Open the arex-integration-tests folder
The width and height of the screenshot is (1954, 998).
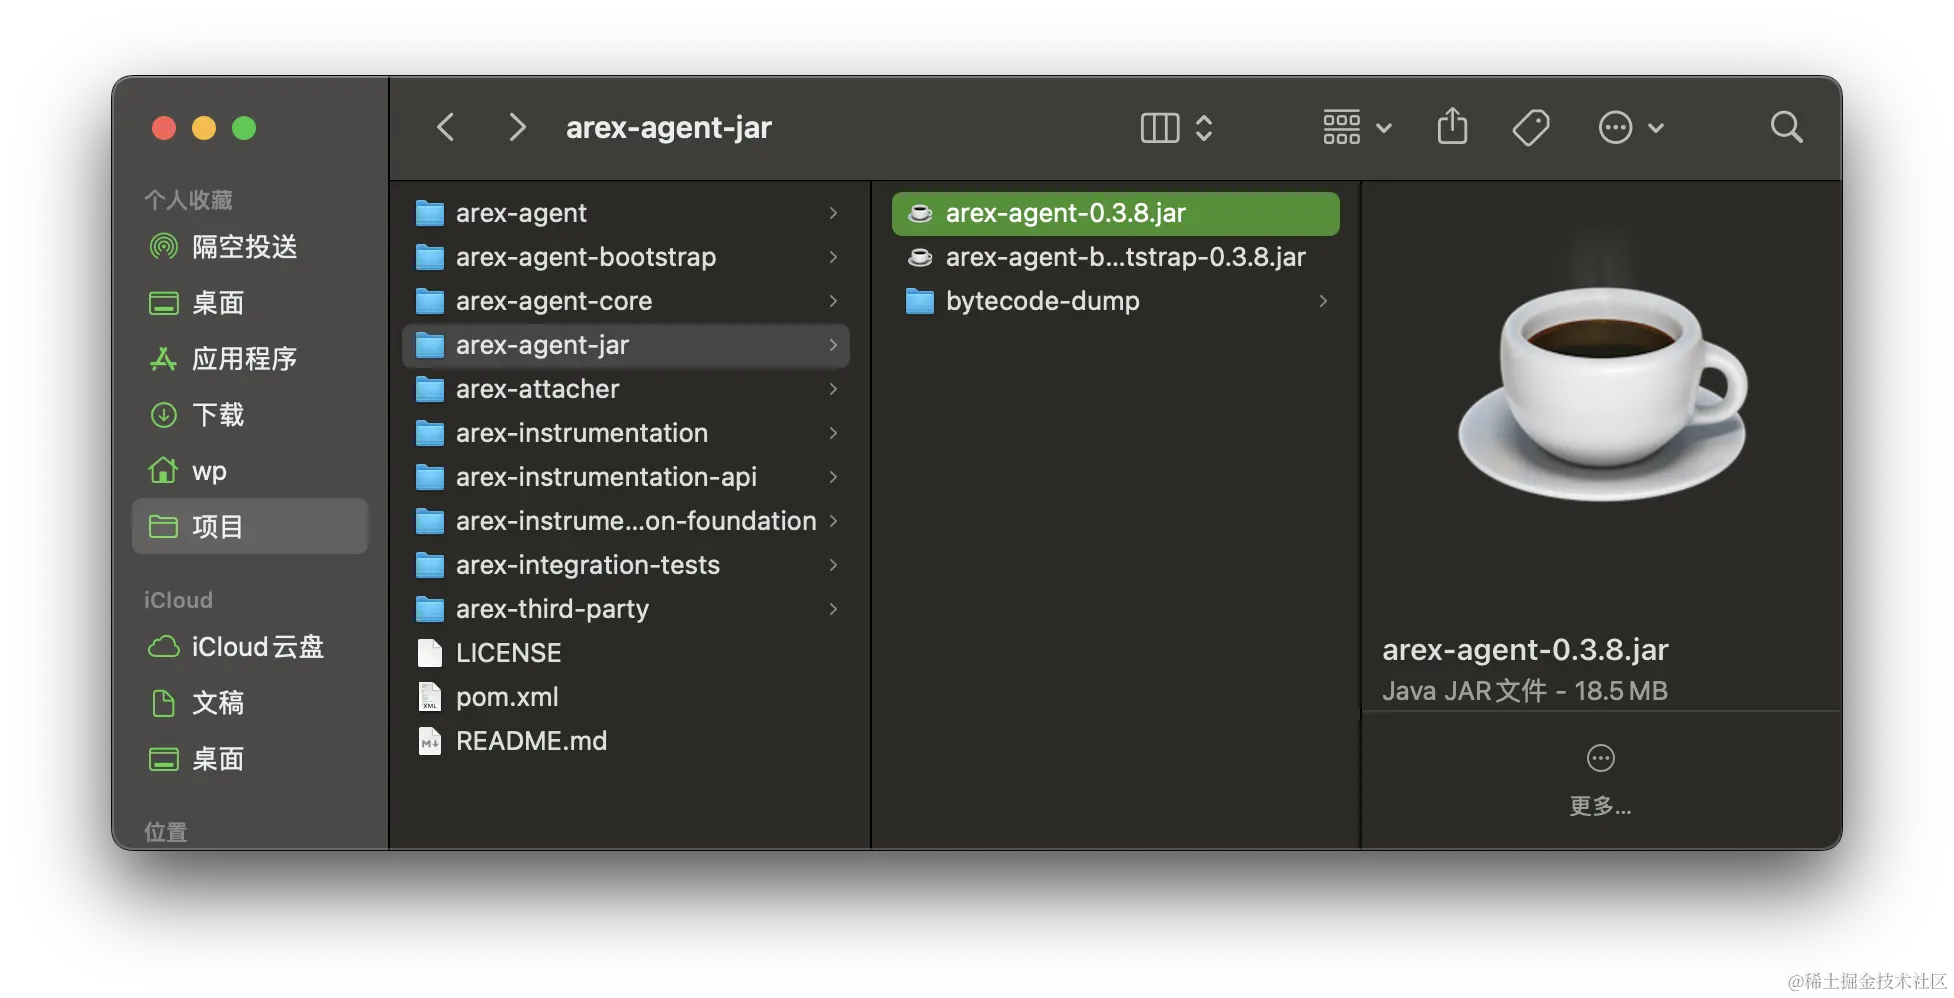(x=587, y=565)
